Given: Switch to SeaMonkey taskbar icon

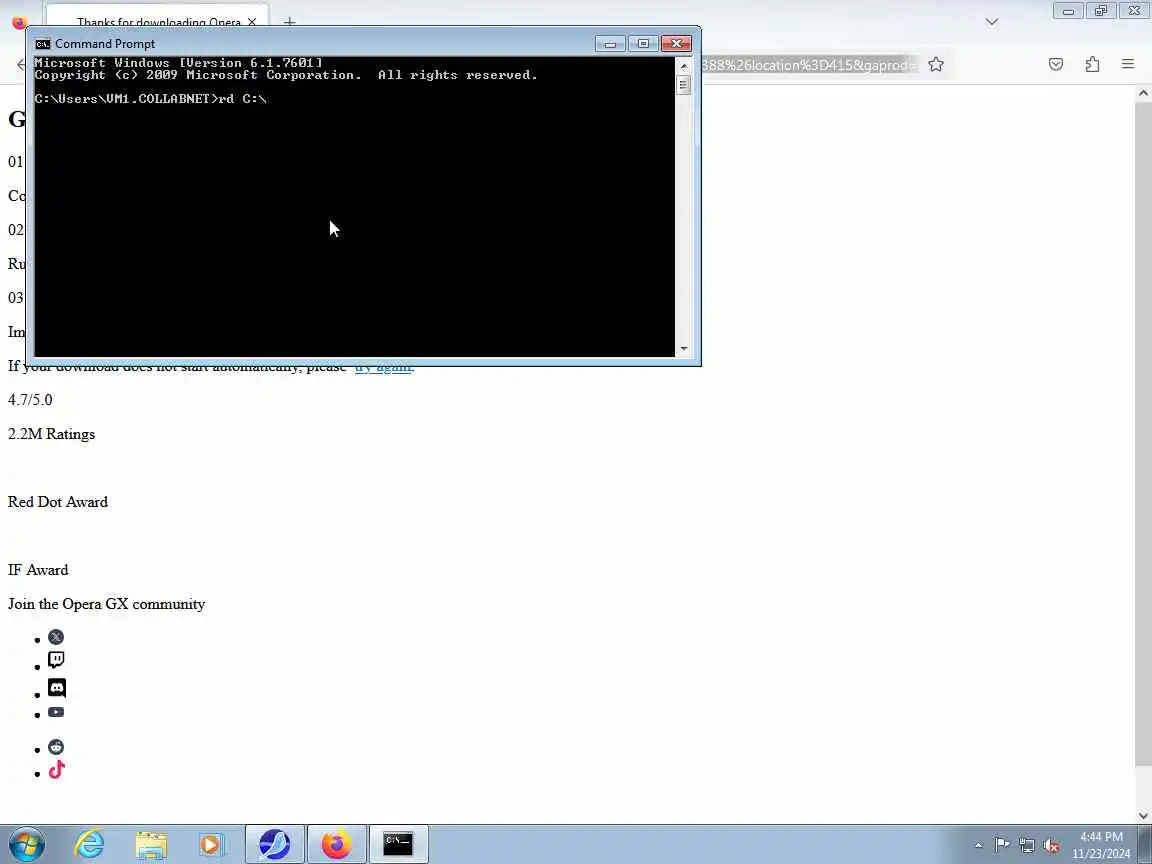Looking at the screenshot, I should [275, 844].
